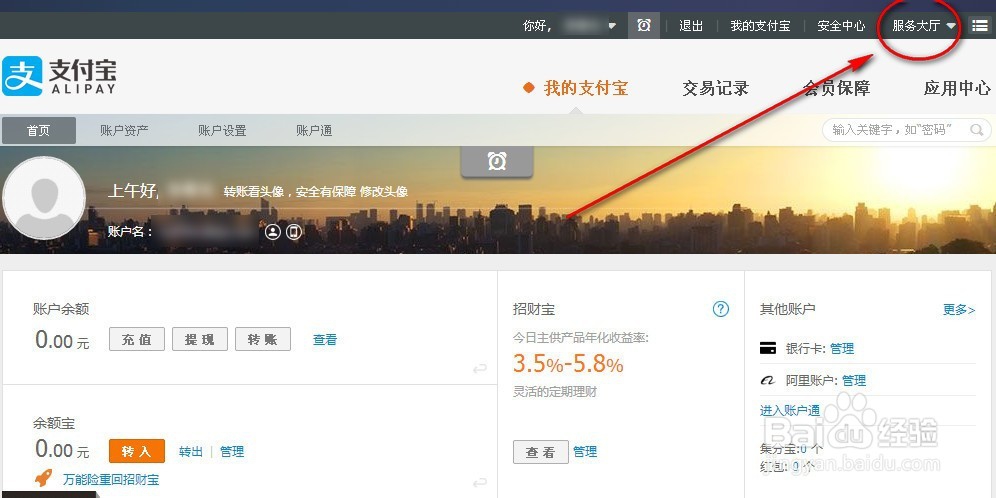Click 管理 link under 余额宝
The image size is (996, 498).
(x=232, y=452)
